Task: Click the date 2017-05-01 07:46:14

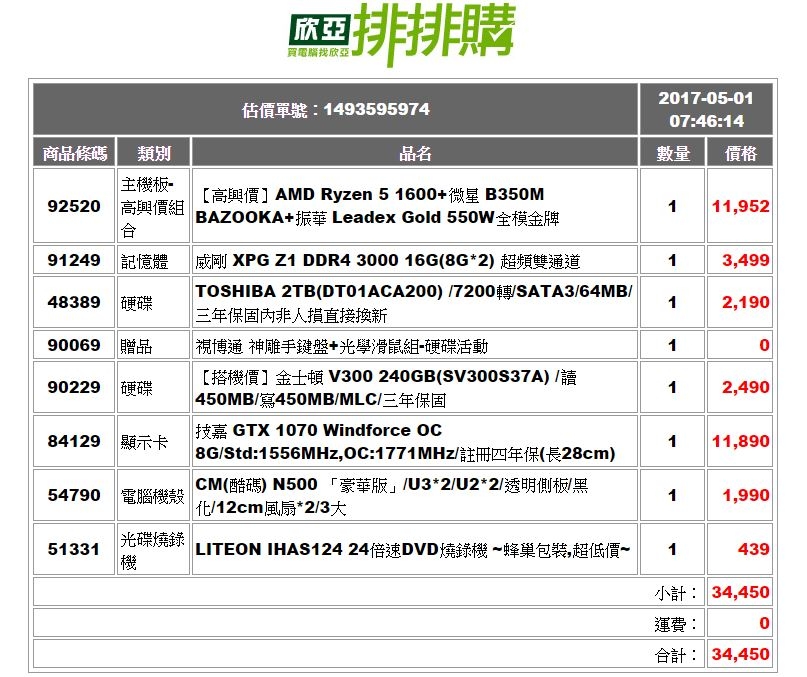Action: (x=706, y=109)
